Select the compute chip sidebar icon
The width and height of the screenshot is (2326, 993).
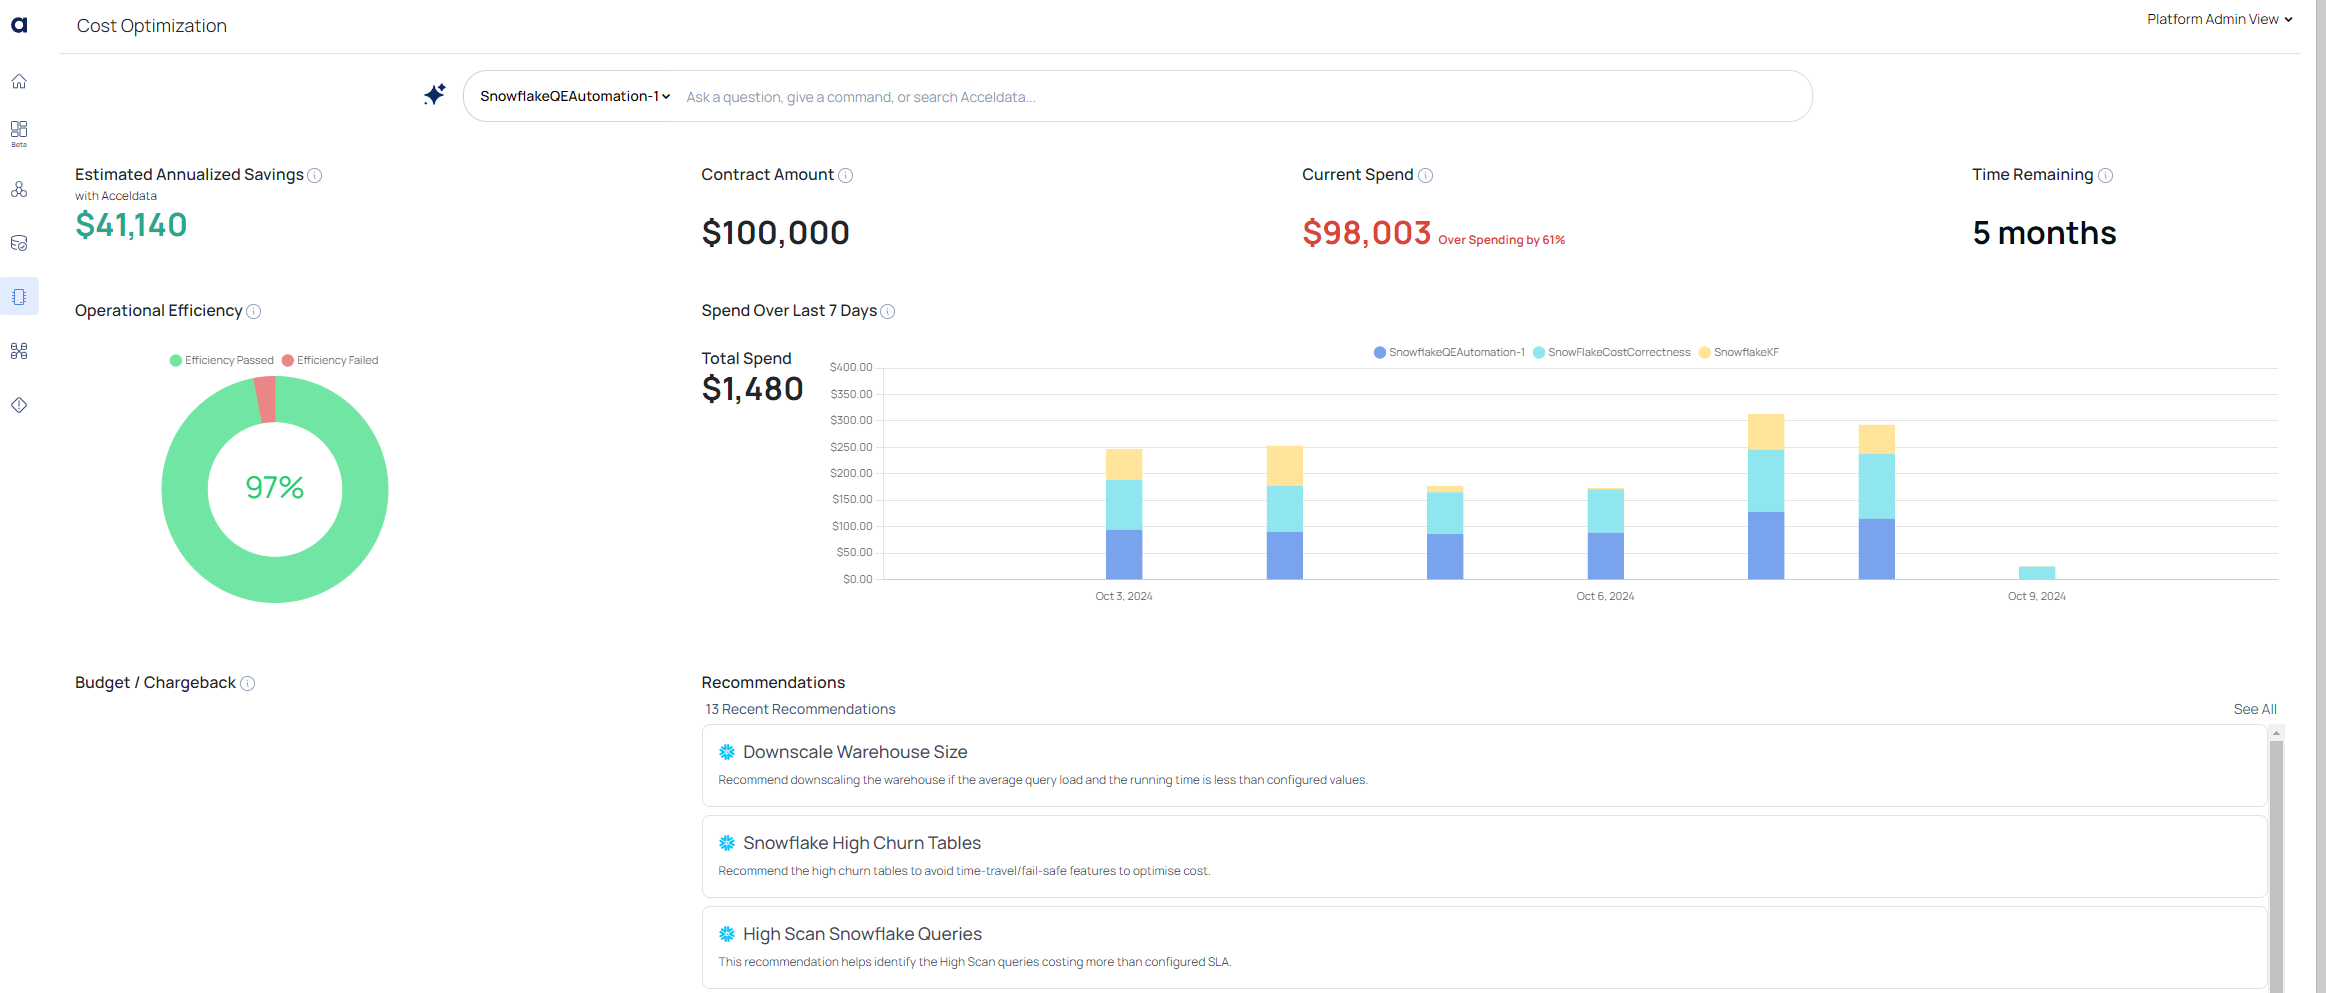tap(19, 297)
